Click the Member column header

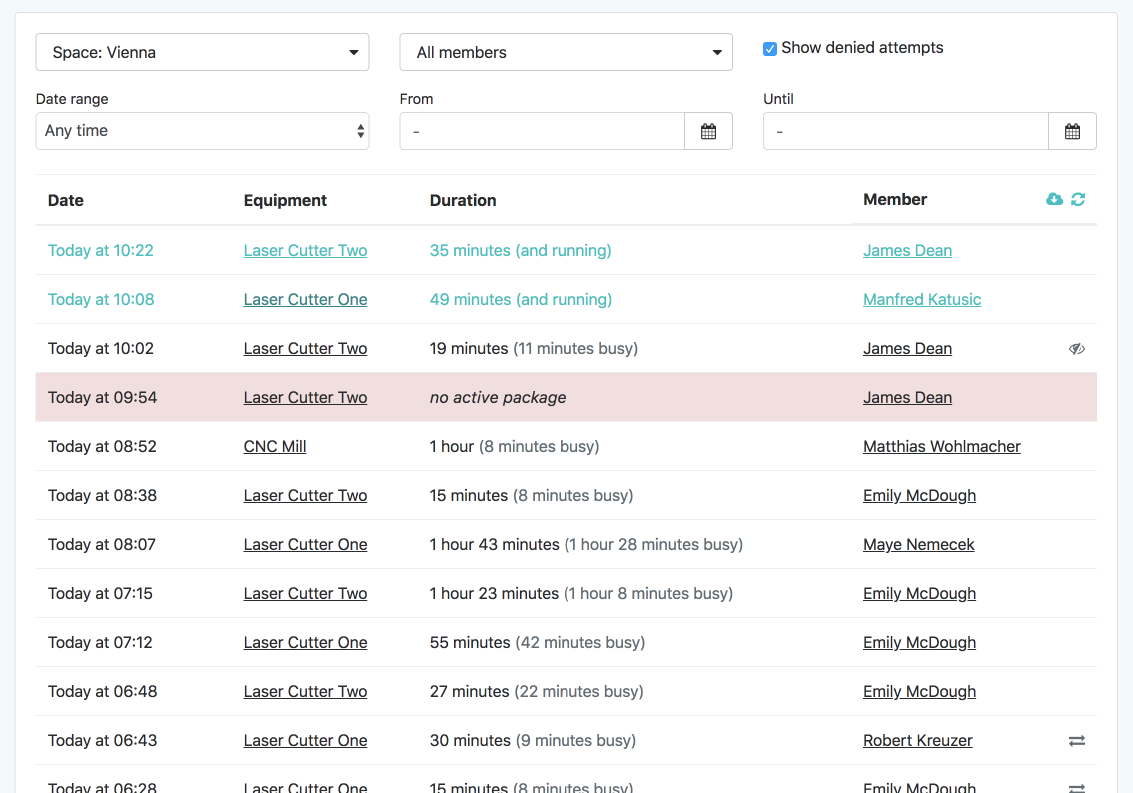[x=895, y=200]
